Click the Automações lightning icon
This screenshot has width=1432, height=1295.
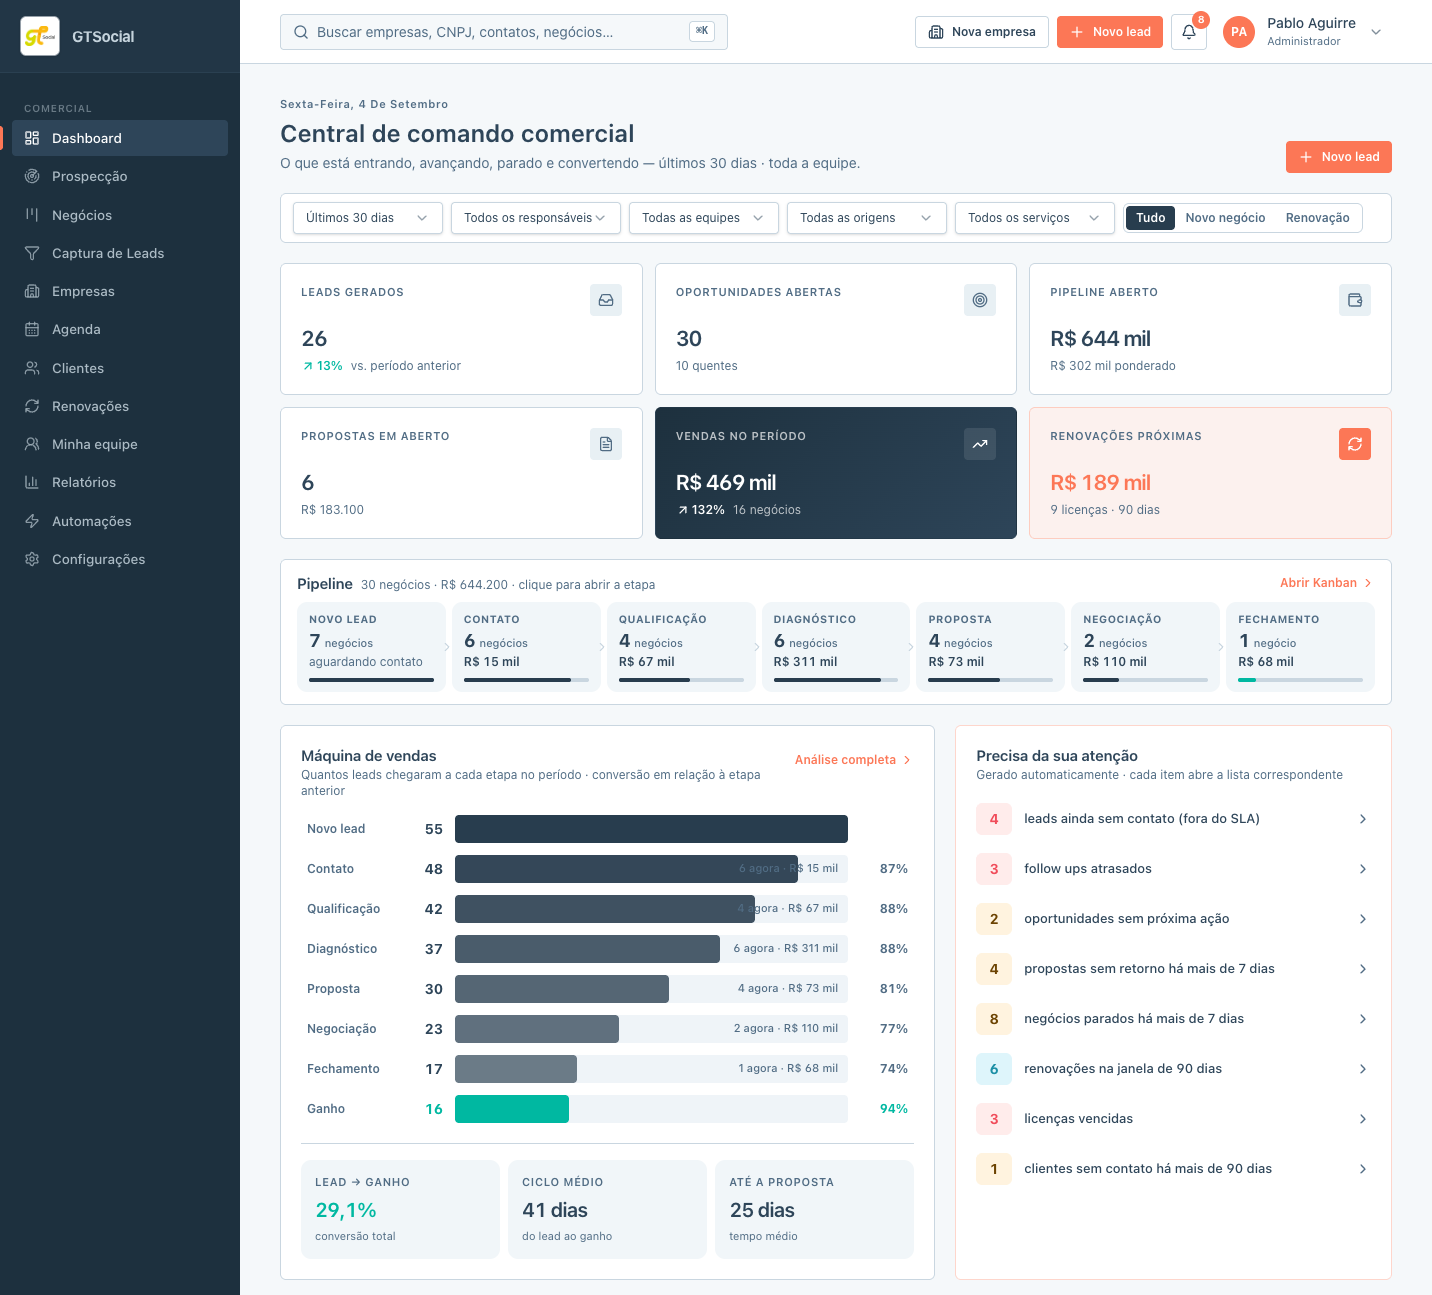tap(32, 521)
